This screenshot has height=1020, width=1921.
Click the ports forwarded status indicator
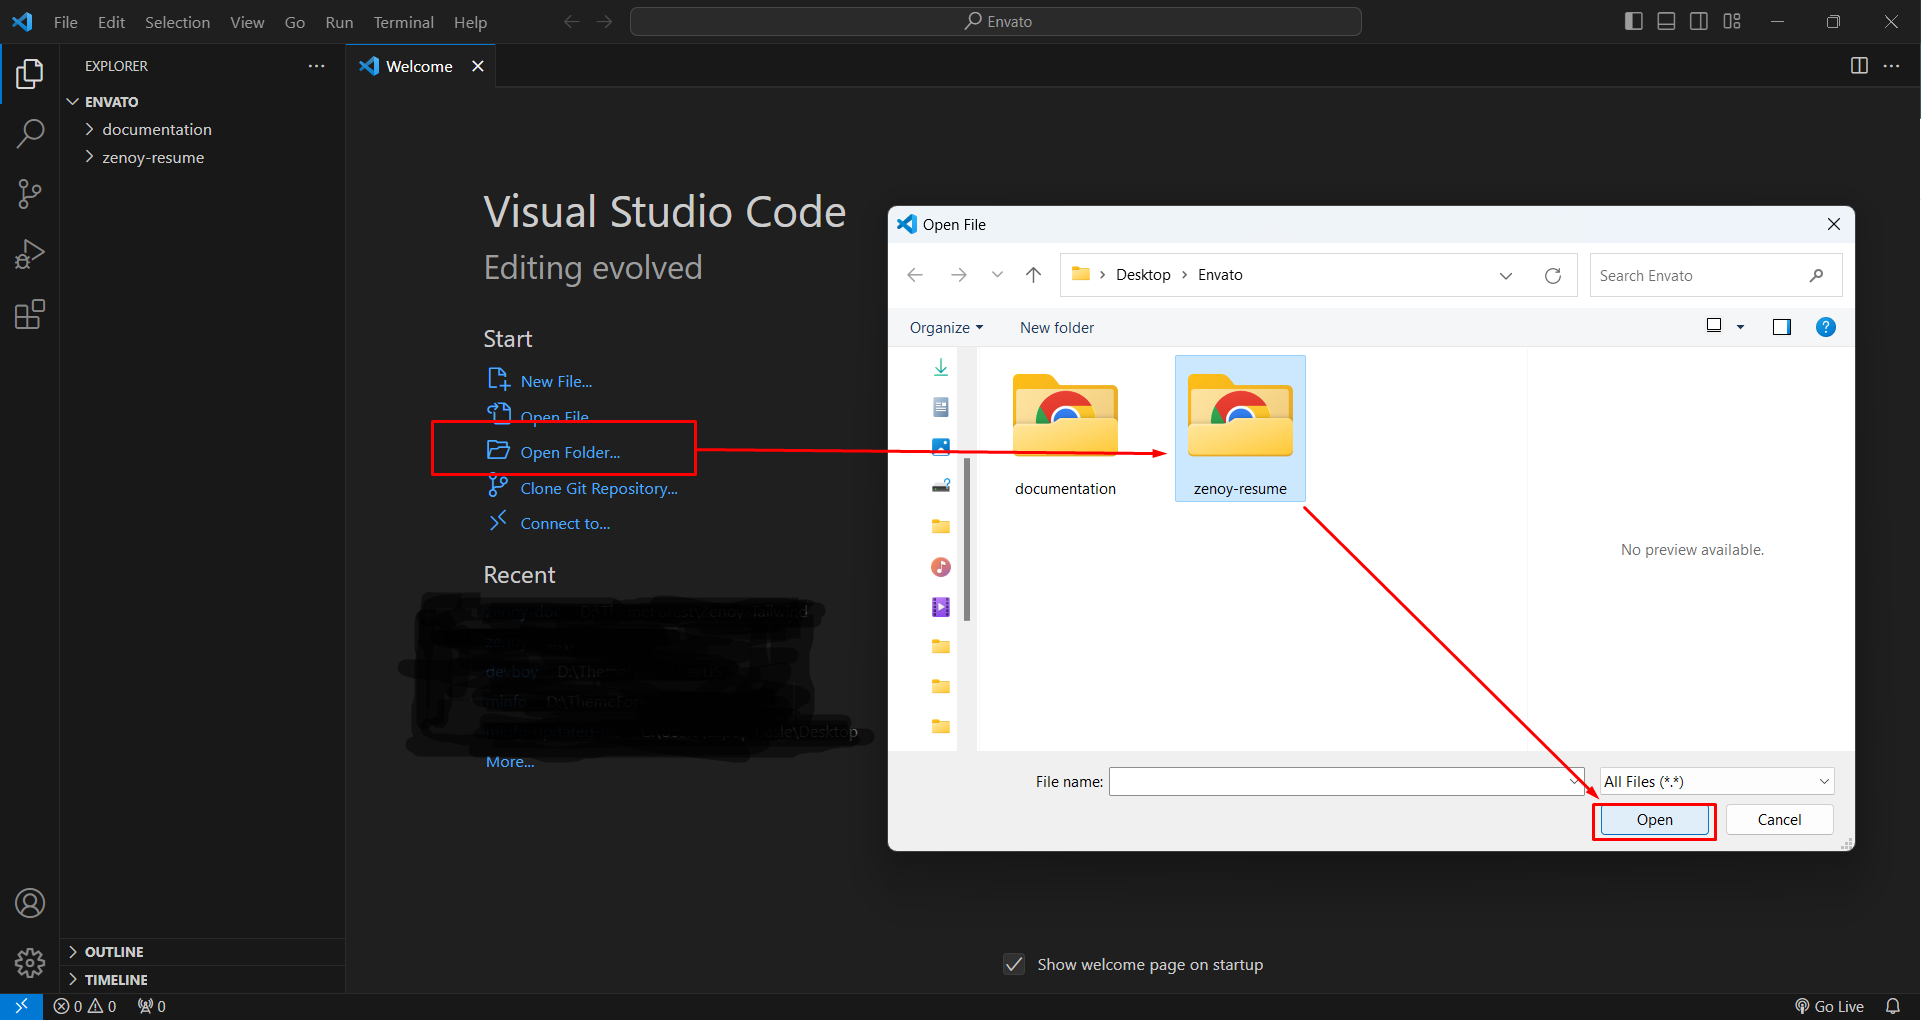(152, 1006)
